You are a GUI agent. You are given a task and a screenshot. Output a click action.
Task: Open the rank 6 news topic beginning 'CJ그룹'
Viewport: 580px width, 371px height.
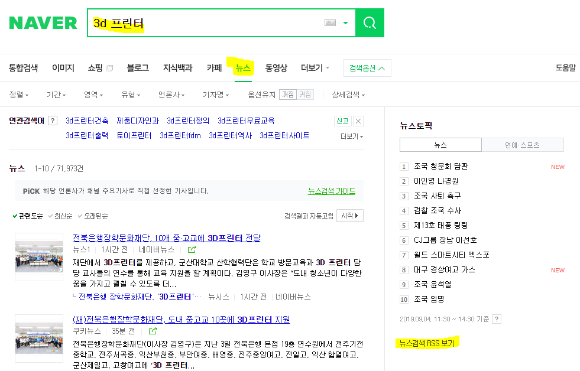tap(445, 240)
